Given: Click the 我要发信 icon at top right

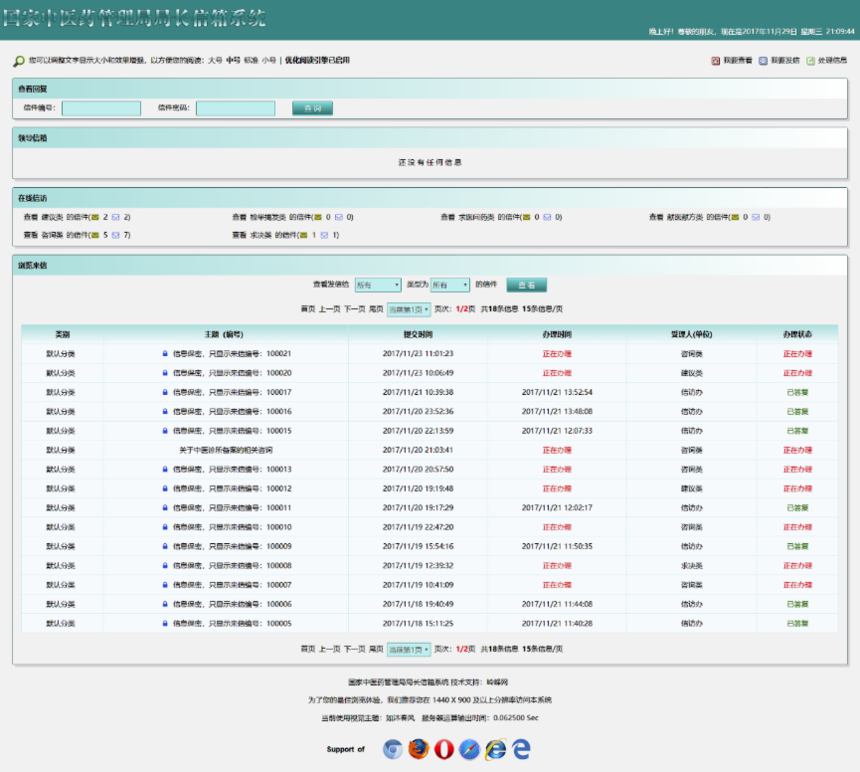Looking at the screenshot, I should (x=763, y=61).
